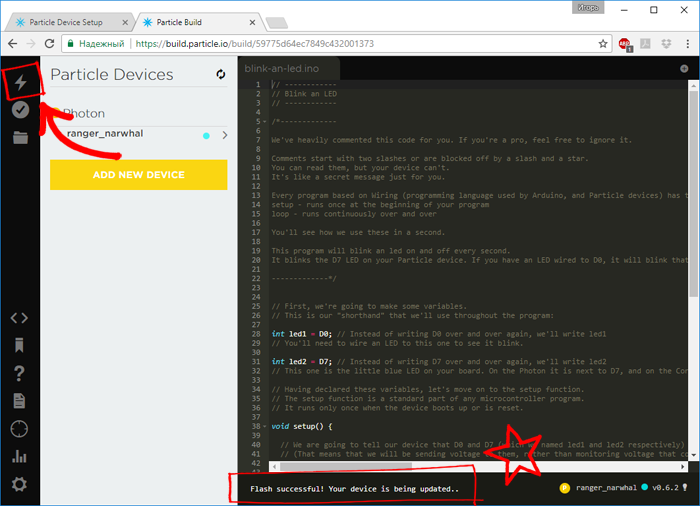Click the horizontal scrollbar of the editor
This screenshot has width=700, height=506.
point(346,466)
